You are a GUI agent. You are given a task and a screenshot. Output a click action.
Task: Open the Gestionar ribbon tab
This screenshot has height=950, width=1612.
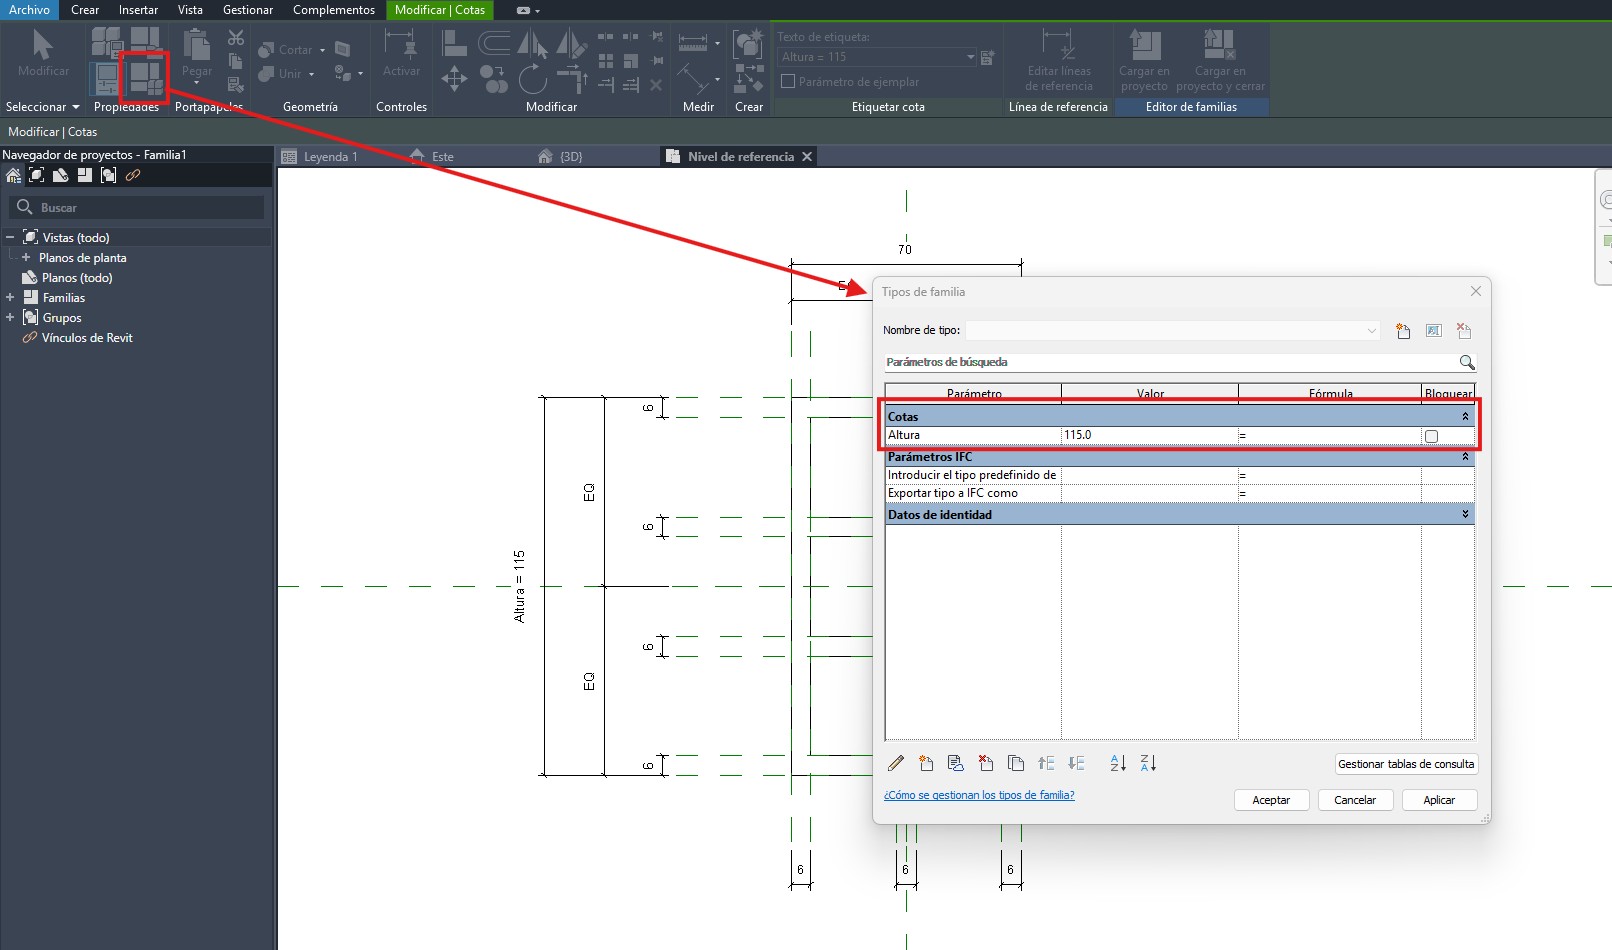247,10
